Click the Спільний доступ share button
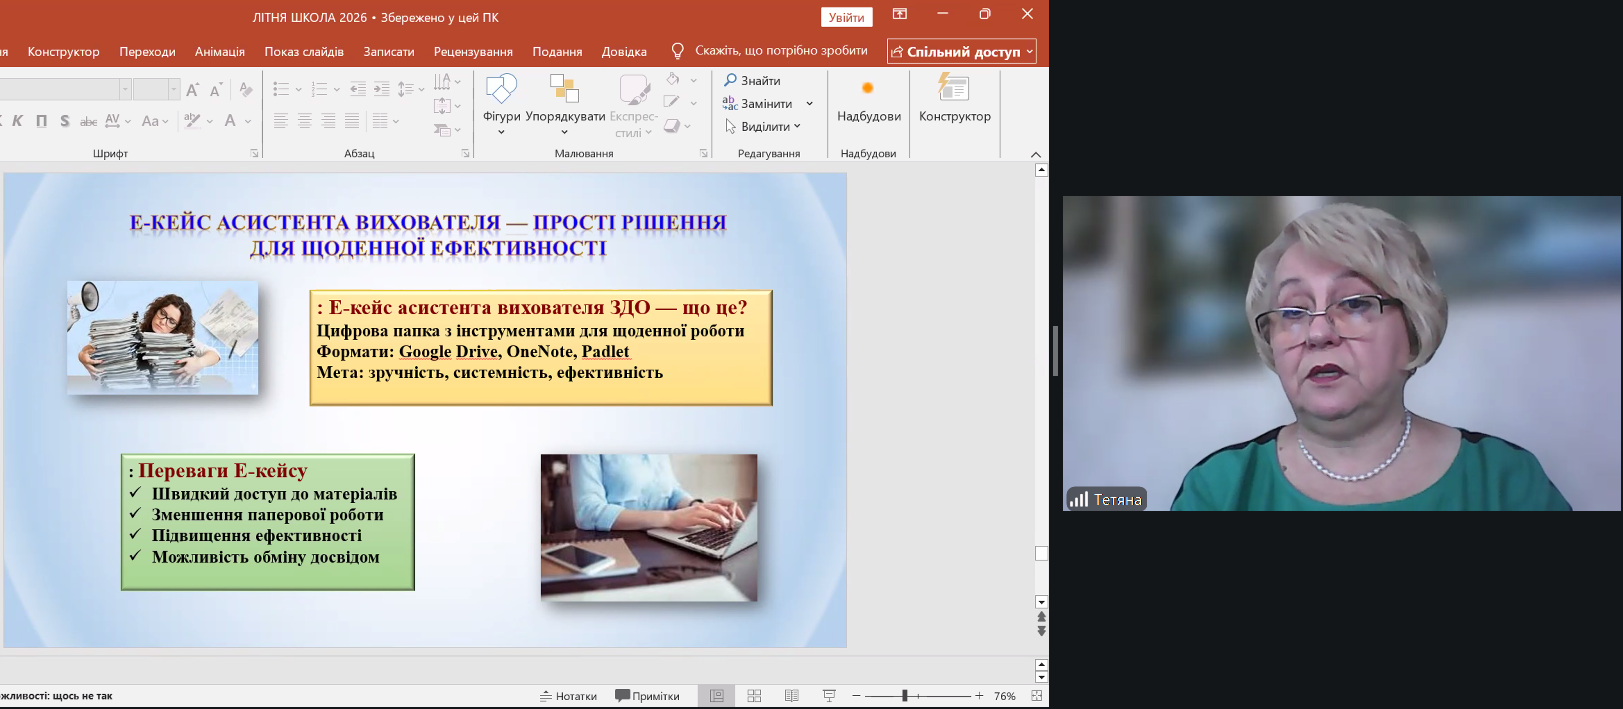This screenshot has width=1623, height=709. point(962,51)
